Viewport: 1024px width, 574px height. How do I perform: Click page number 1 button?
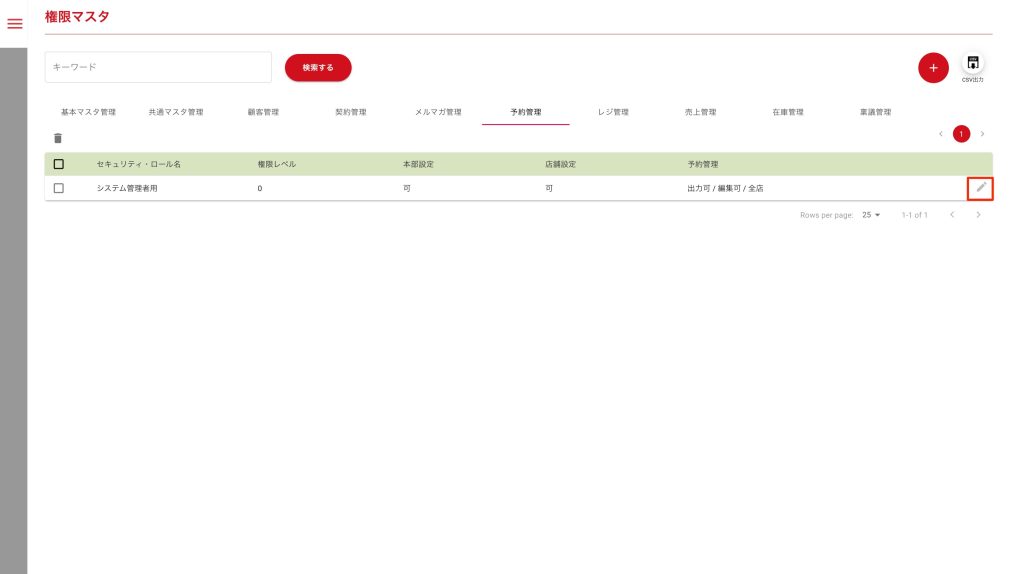(x=961, y=134)
